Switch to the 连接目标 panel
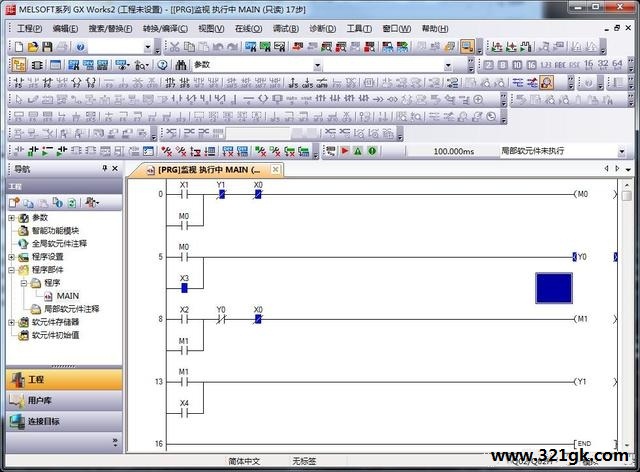Viewport: 640px width, 472px height. coord(63,421)
